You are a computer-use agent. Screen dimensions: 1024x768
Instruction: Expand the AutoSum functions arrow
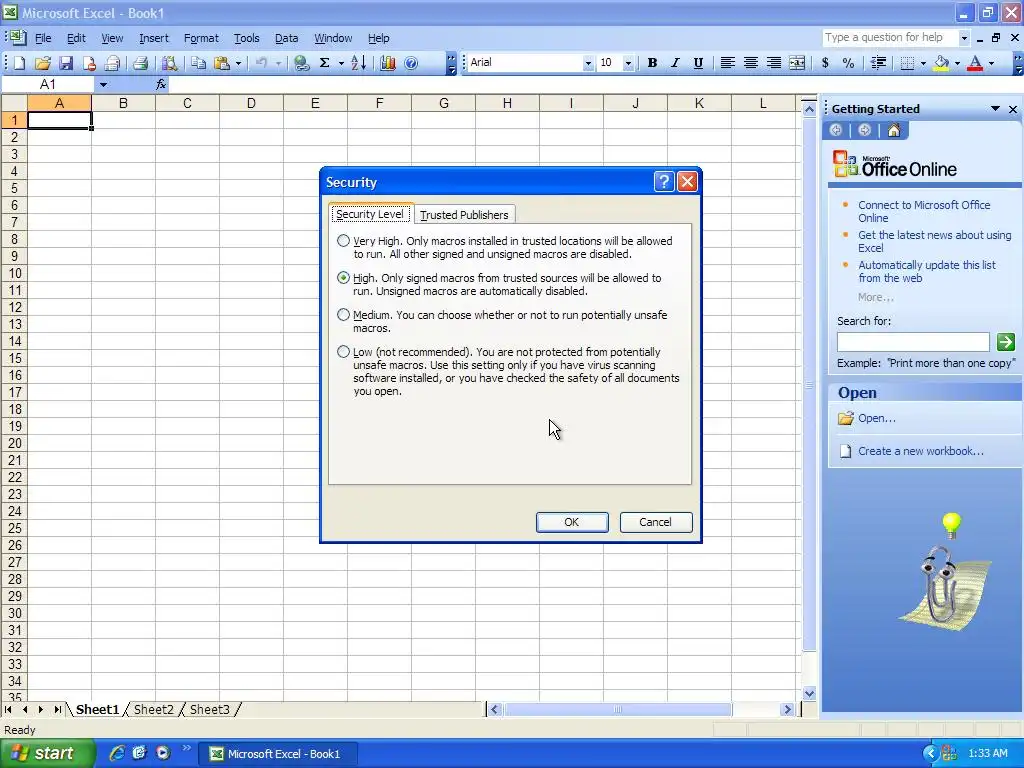click(341, 63)
